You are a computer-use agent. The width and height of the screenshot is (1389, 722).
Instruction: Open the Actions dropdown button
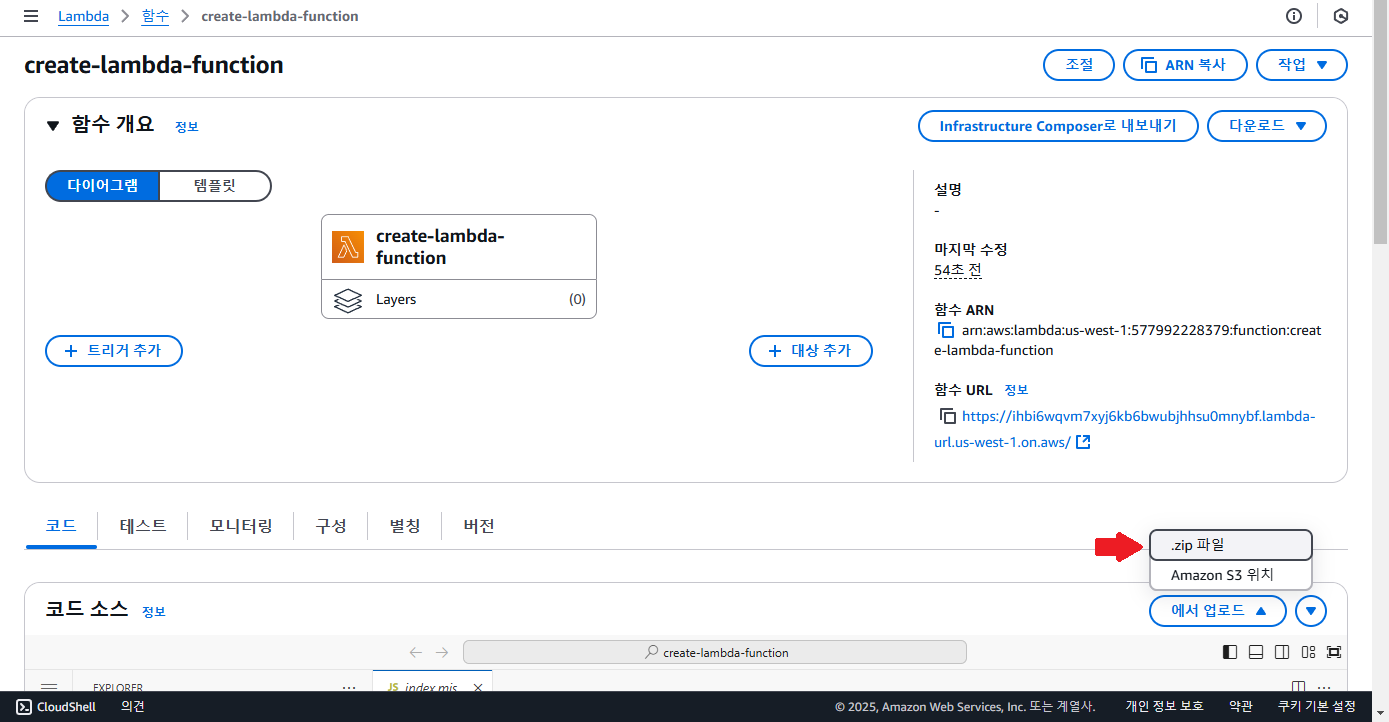coord(1302,65)
